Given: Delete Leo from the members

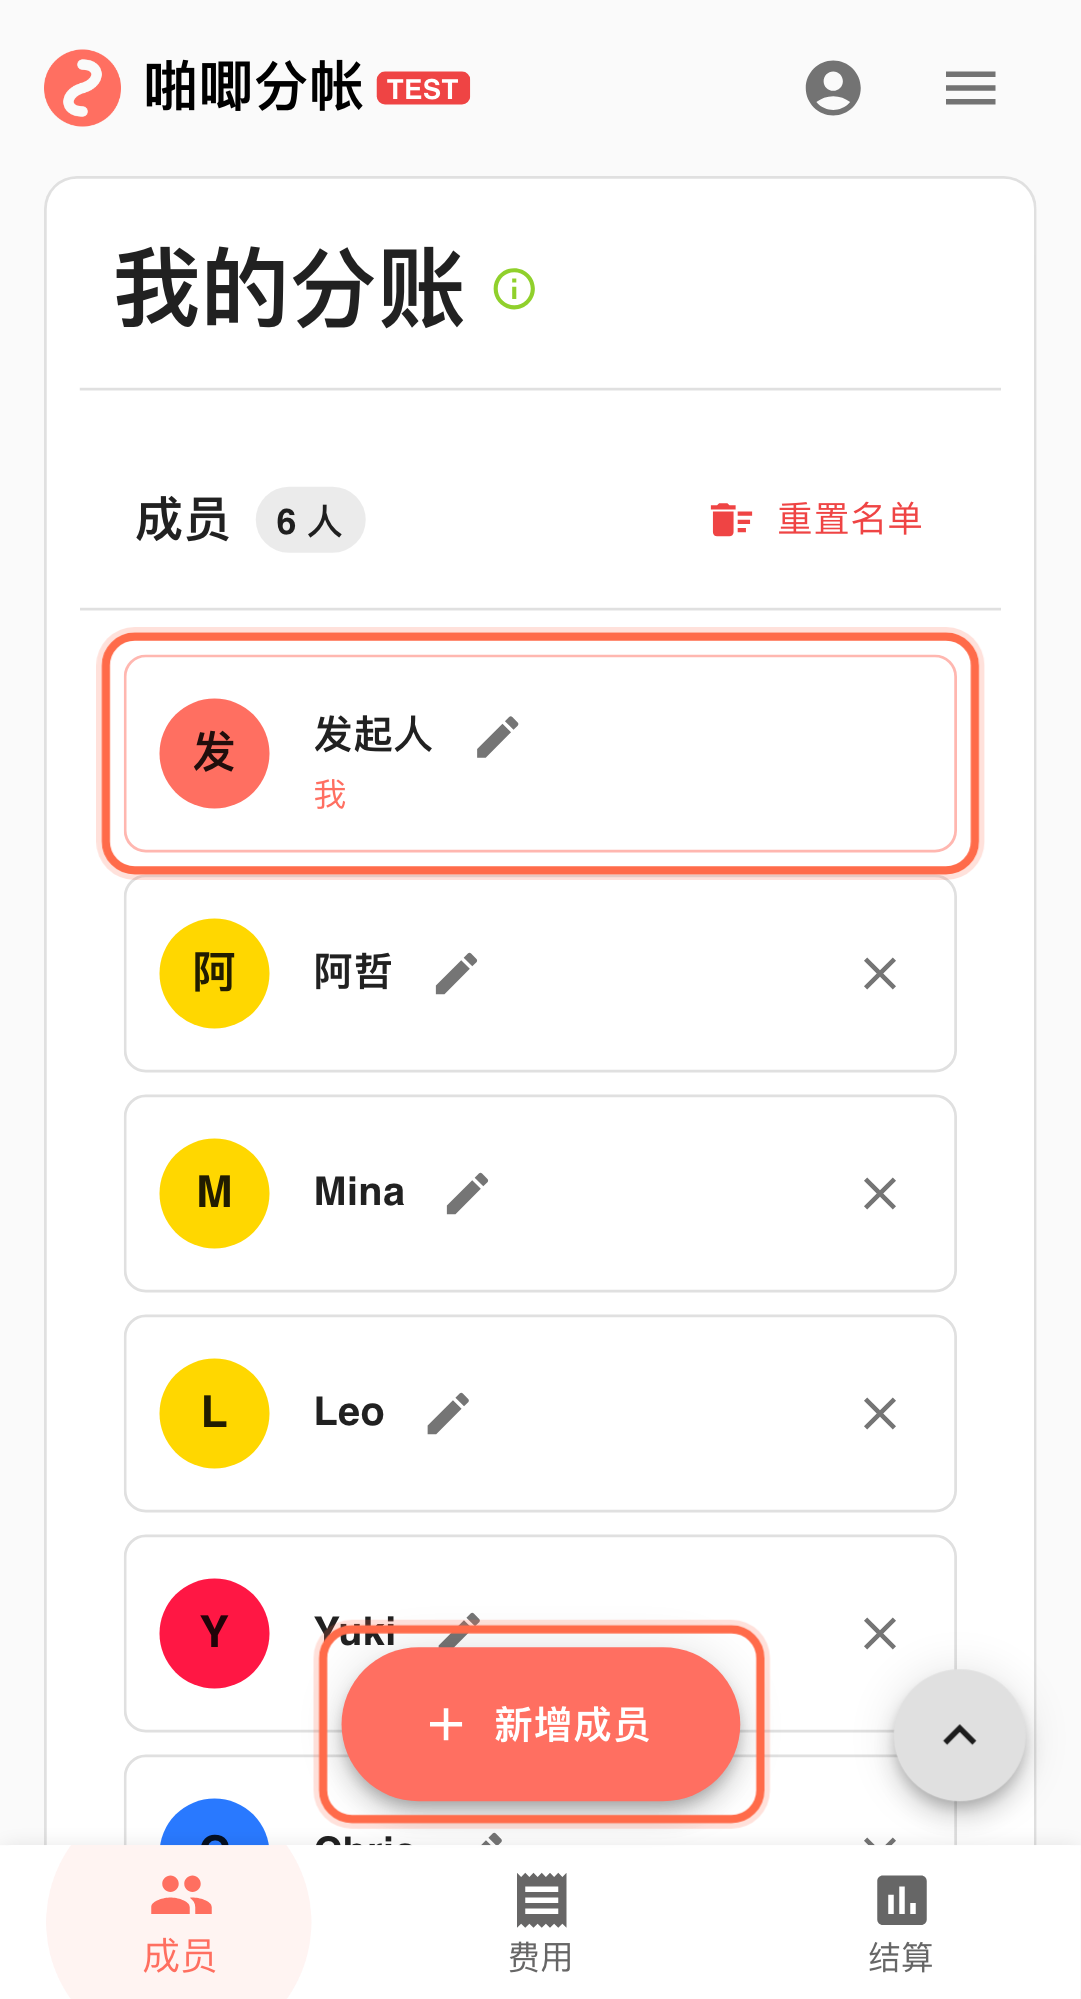Looking at the screenshot, I should pos(880,1413).
